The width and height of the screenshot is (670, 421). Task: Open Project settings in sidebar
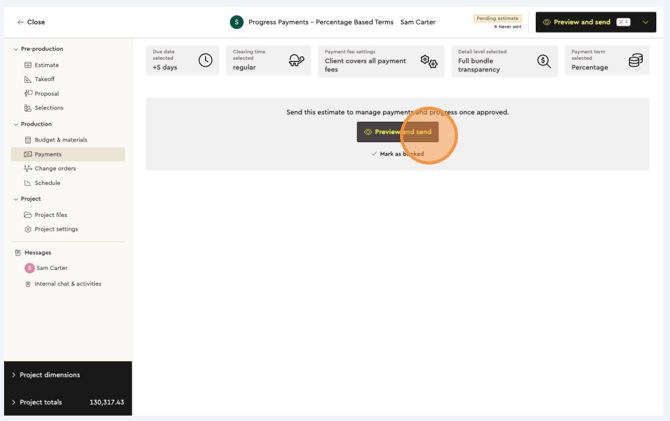click(55, 229)
